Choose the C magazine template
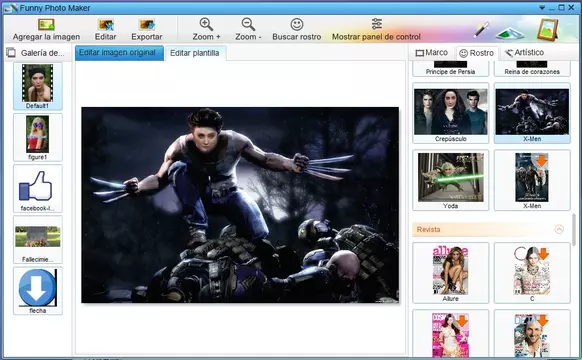The height and width of the screenshot is (360, 582). 532,273
